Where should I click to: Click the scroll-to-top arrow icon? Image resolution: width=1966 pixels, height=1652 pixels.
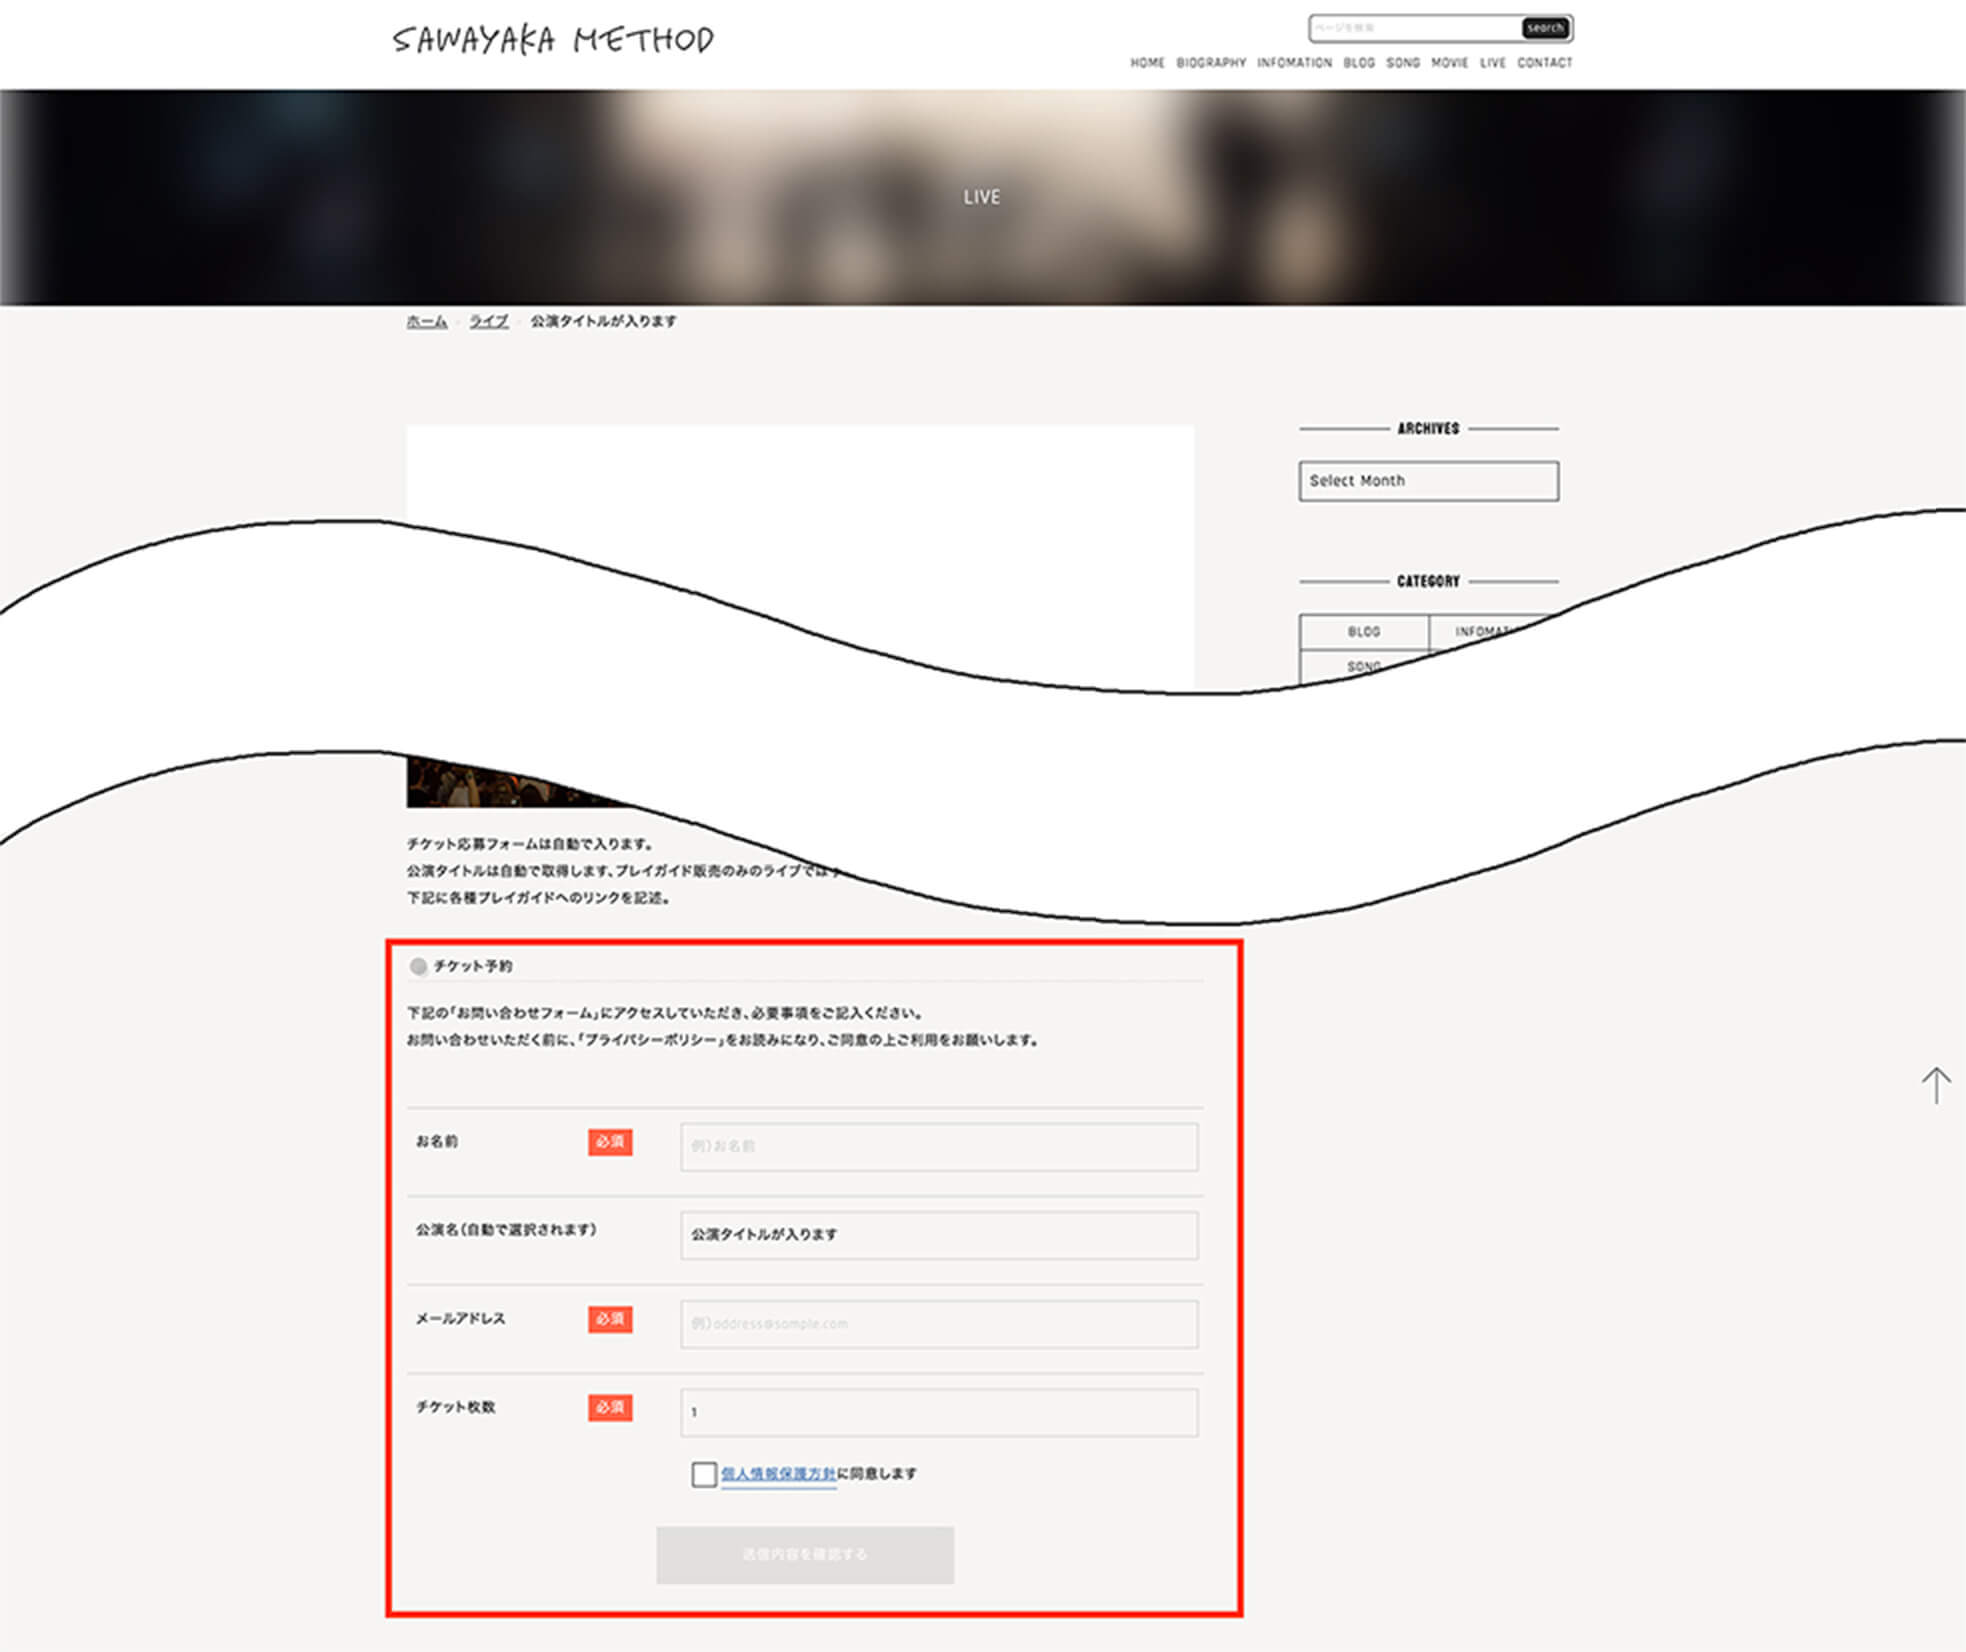1935,1085
